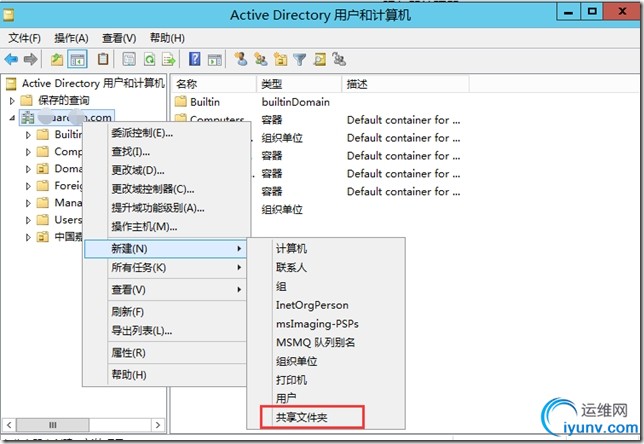Viewport: 644px width, 444px height.
Task: Open the 操作(A) menu
Action: 71,38
